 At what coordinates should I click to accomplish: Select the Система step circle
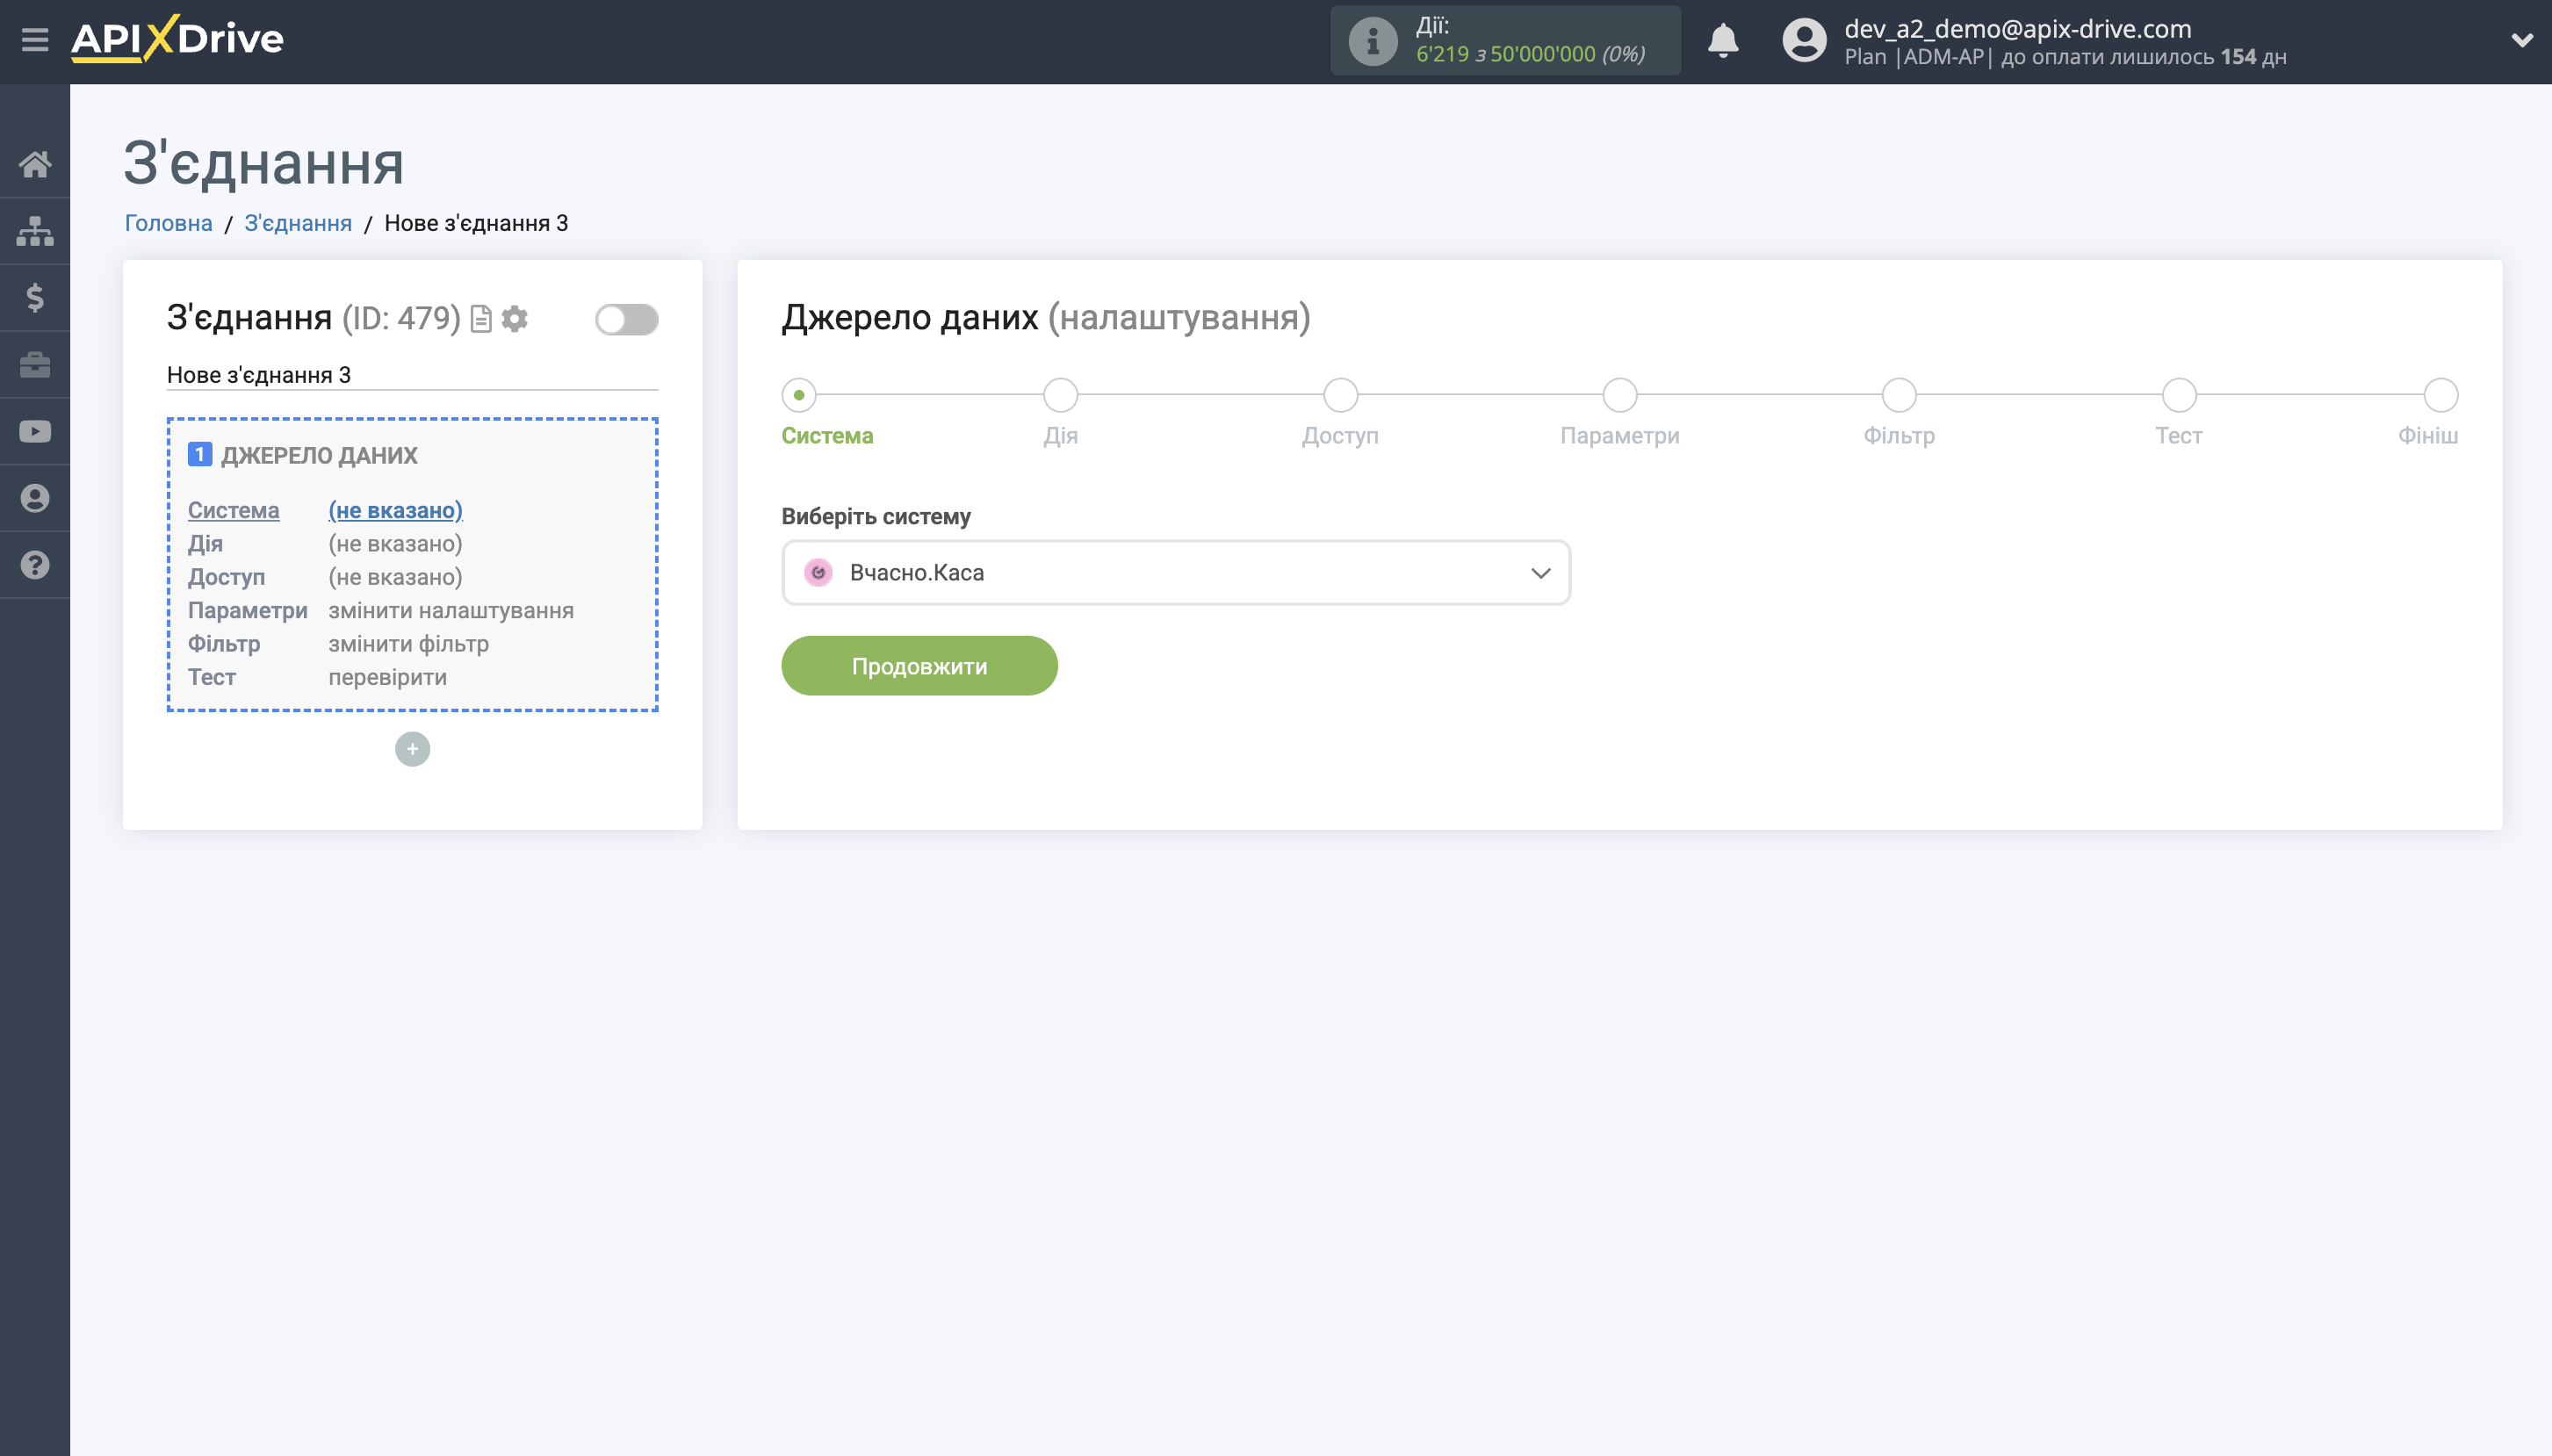[799, 395]
